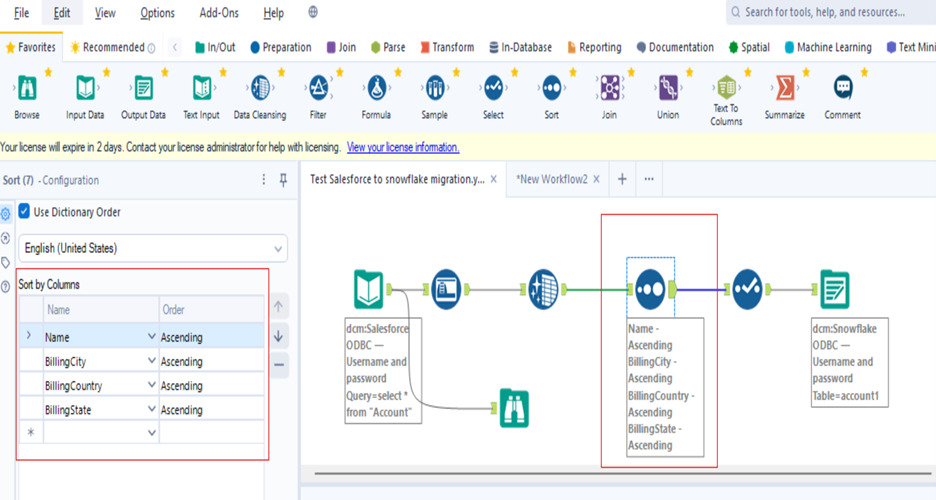Select the Browse tool icon
This screenshot has width=936, height=500.
pyautogui.click(x=27, y=89)
